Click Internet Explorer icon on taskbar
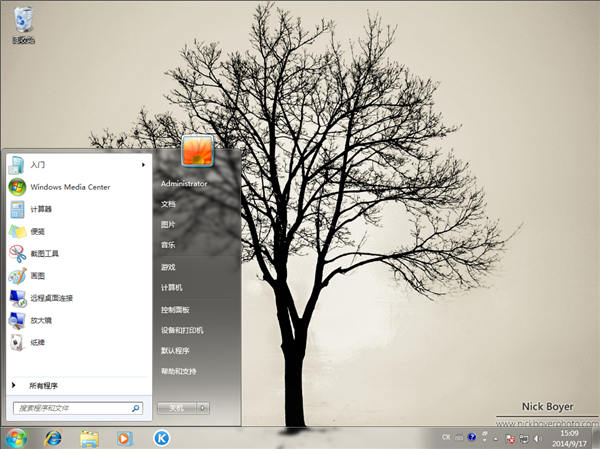This screenshot has width=600, height=449. (53, 438)
